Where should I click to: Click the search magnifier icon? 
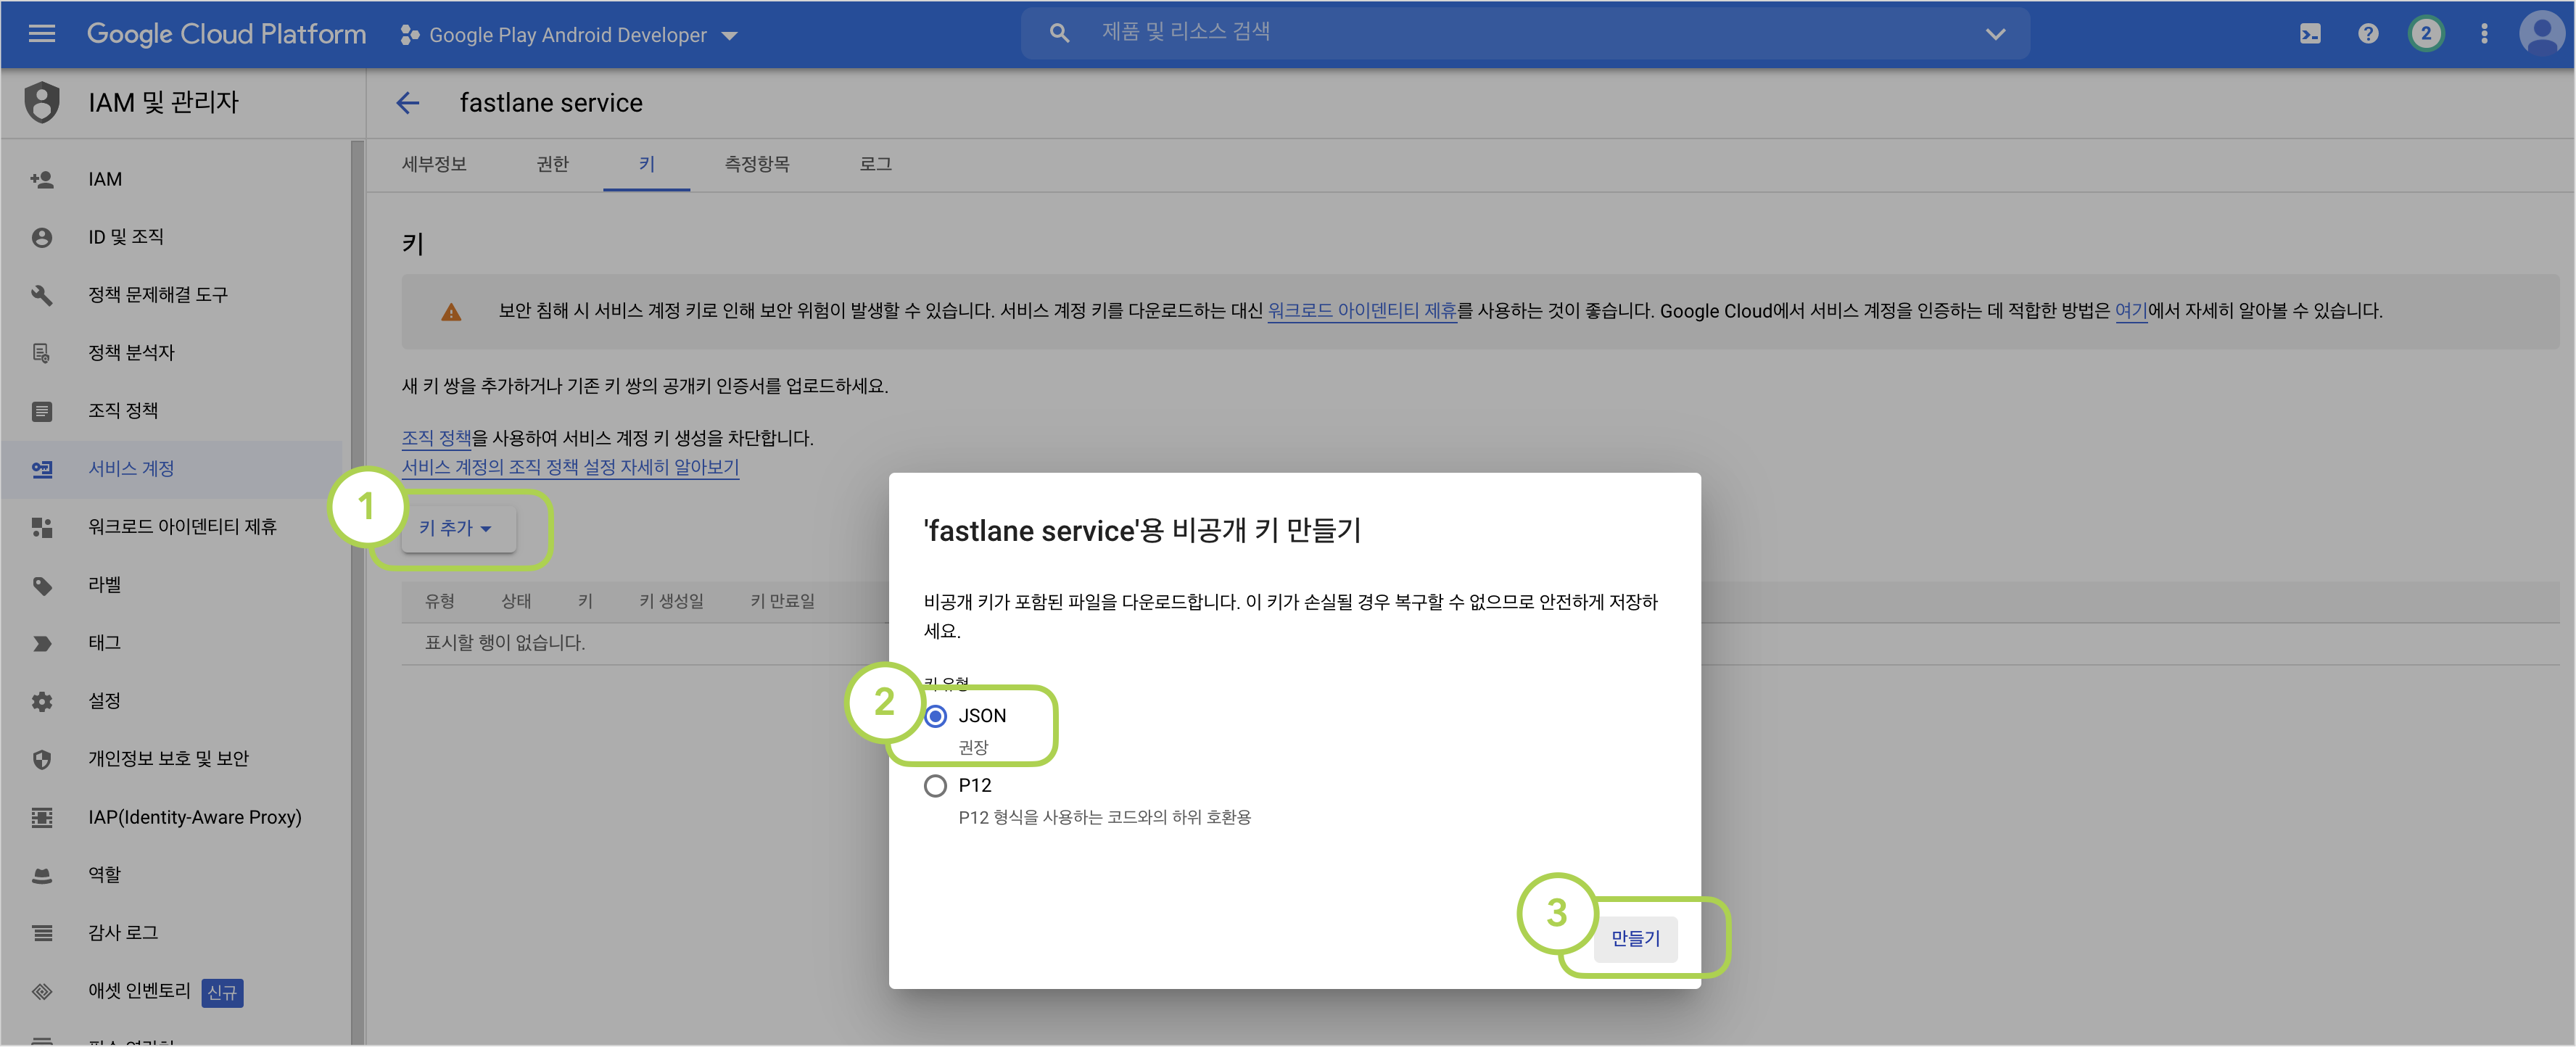(1059, 33)
